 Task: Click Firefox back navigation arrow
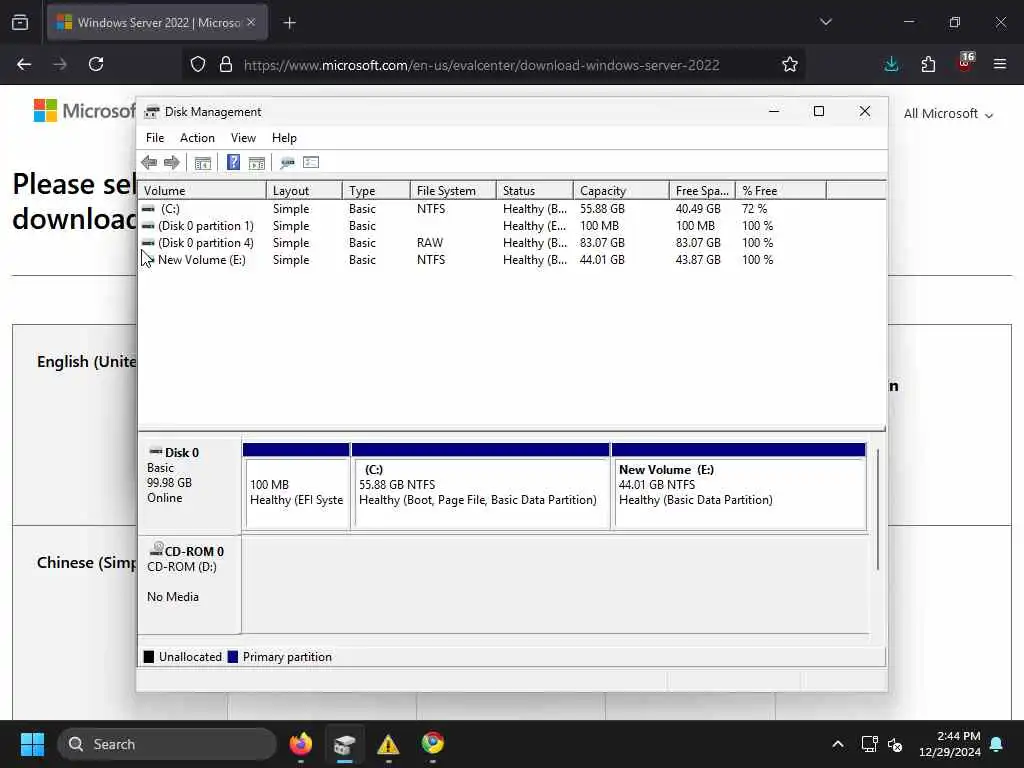click(x=24, y=65)
